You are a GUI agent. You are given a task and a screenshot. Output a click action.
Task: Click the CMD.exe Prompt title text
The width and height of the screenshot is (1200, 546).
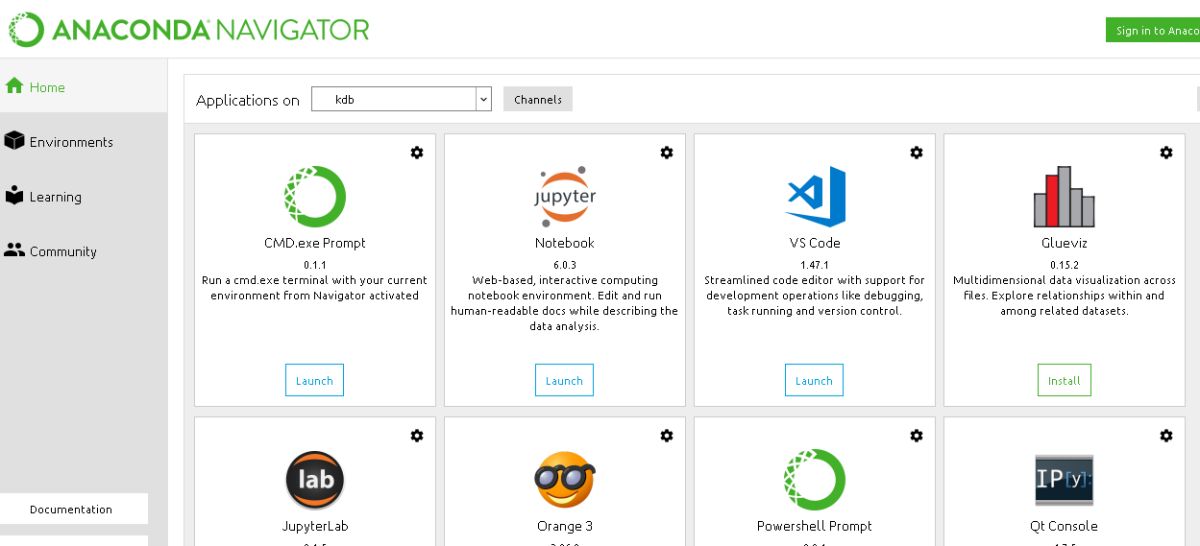(x=315, y=243)
